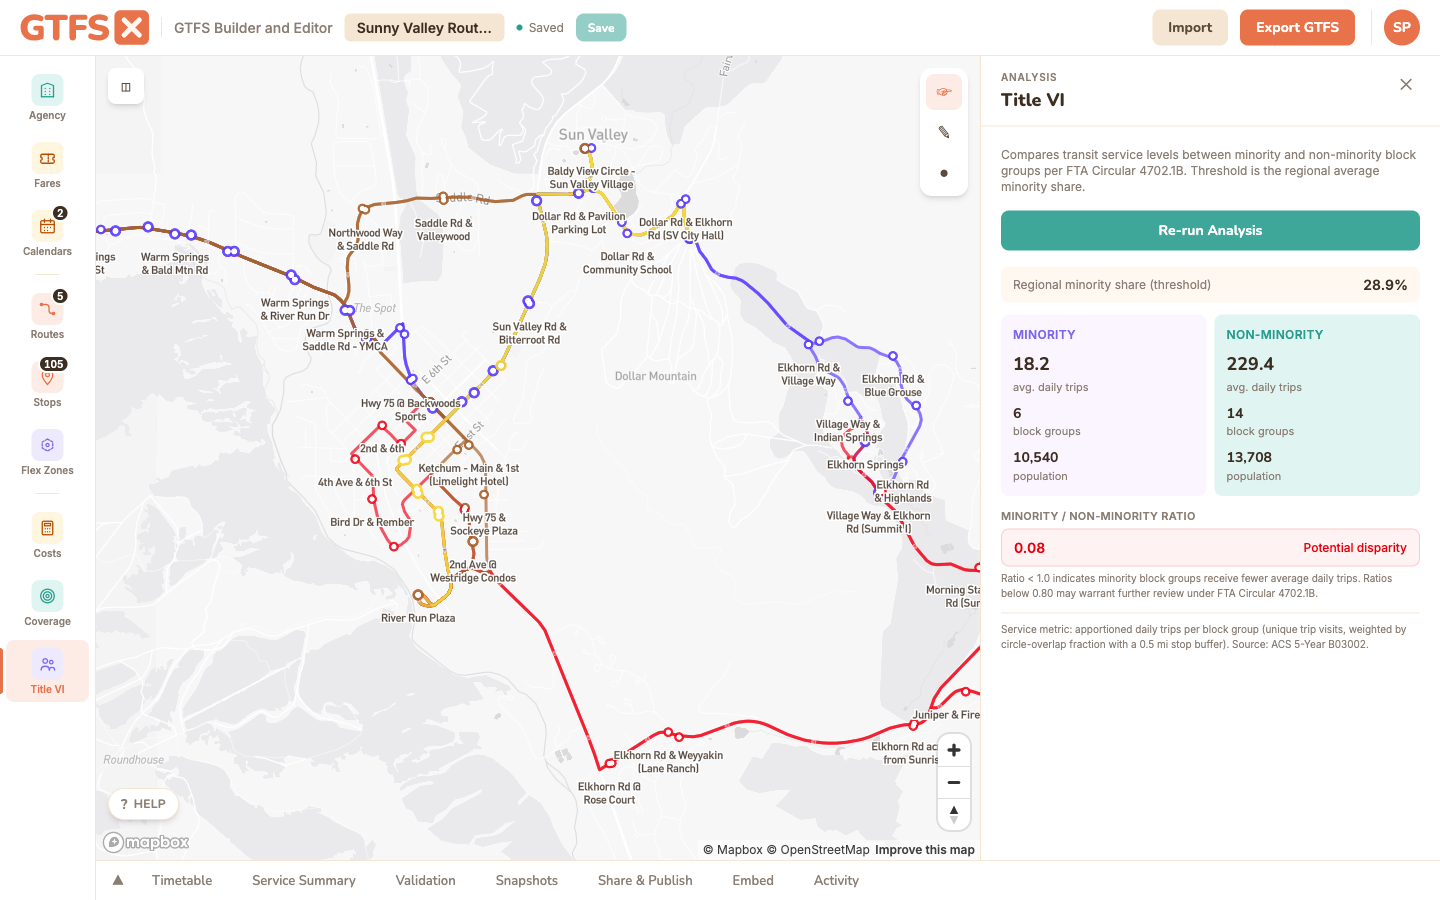
Task: Open Flex Zones section
Action: pyautogui.click(x=47, y=453)
